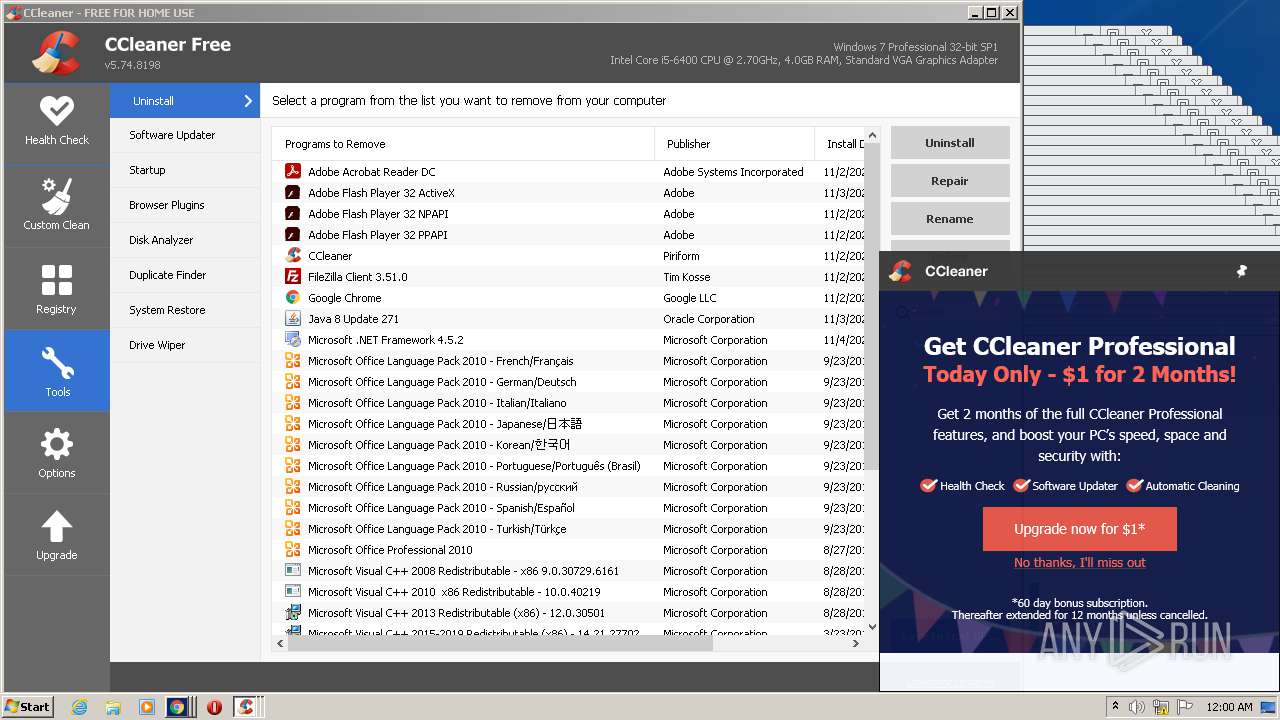This screenshot has width=1280, height=720.
Task: Select Adobe Flash Player 32 NPAPI row
Action: click(568, 213)
